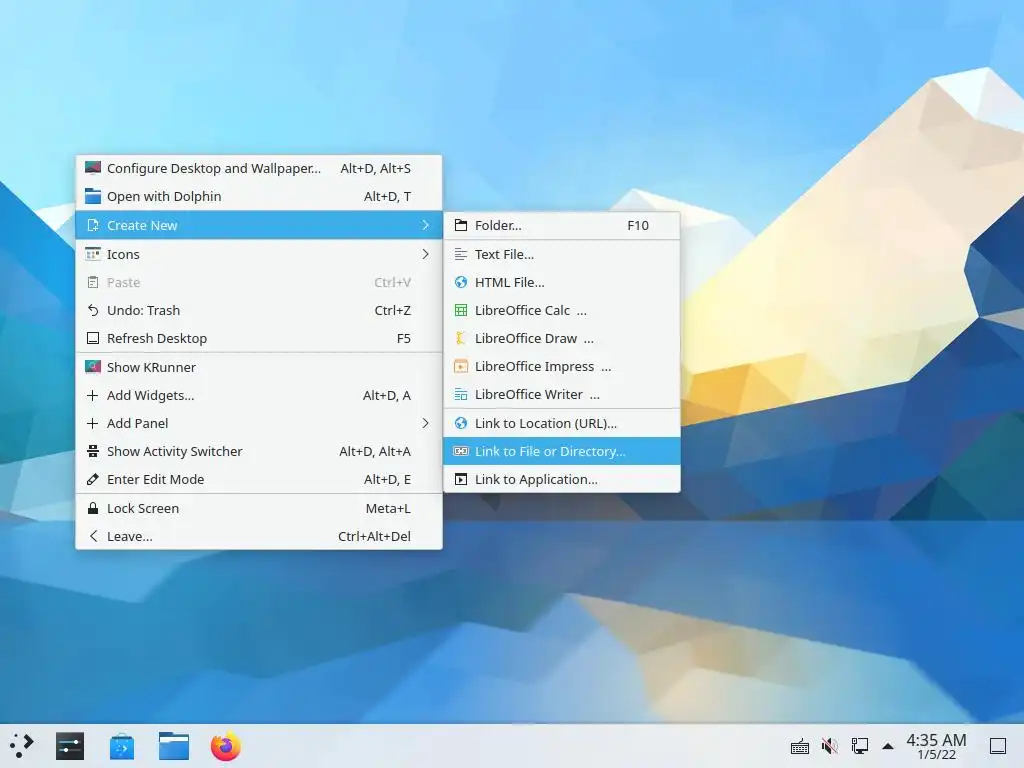The height and width of the screenshot is (768, 1024).
Task: Click the Dolphin folder icon in context menu
Action: (x=93, y=196)
